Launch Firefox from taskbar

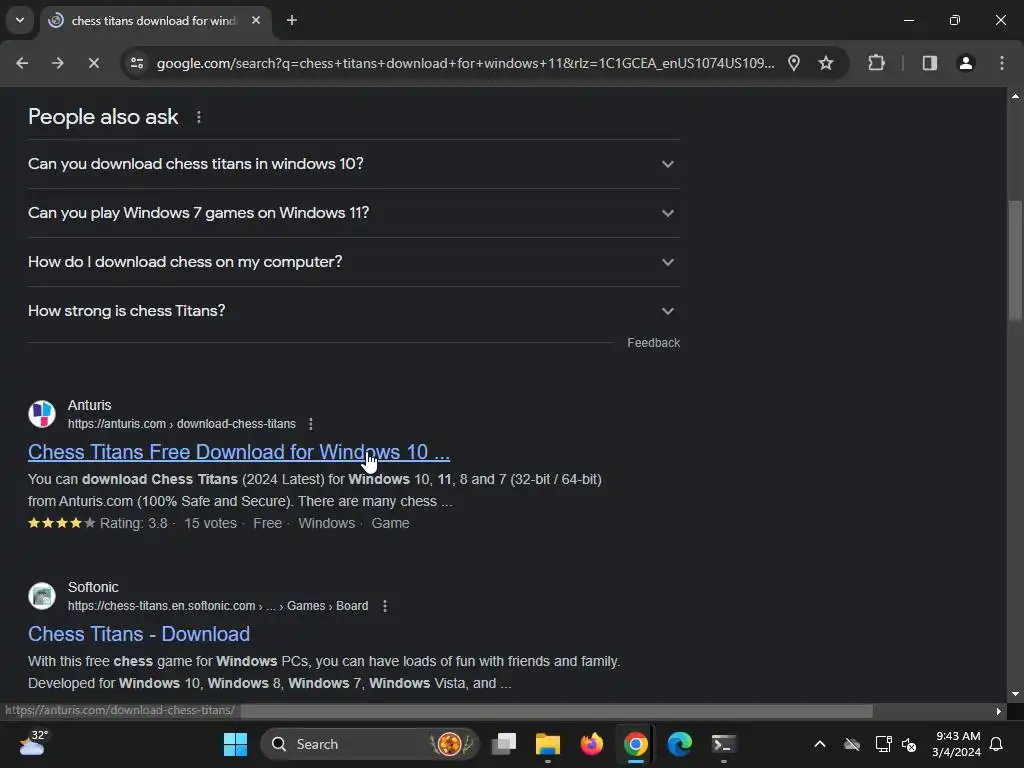click(x=592, y=744)
